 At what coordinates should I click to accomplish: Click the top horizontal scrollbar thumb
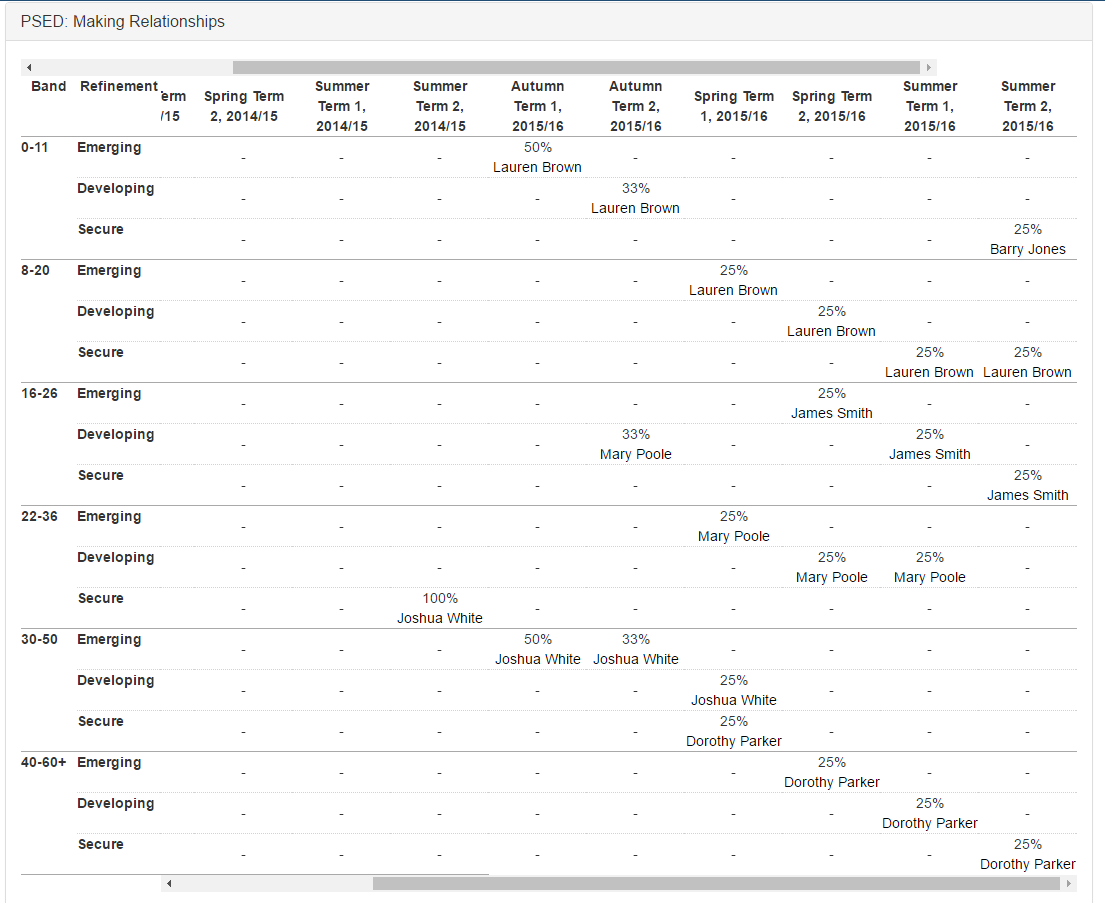pos(576,68)
